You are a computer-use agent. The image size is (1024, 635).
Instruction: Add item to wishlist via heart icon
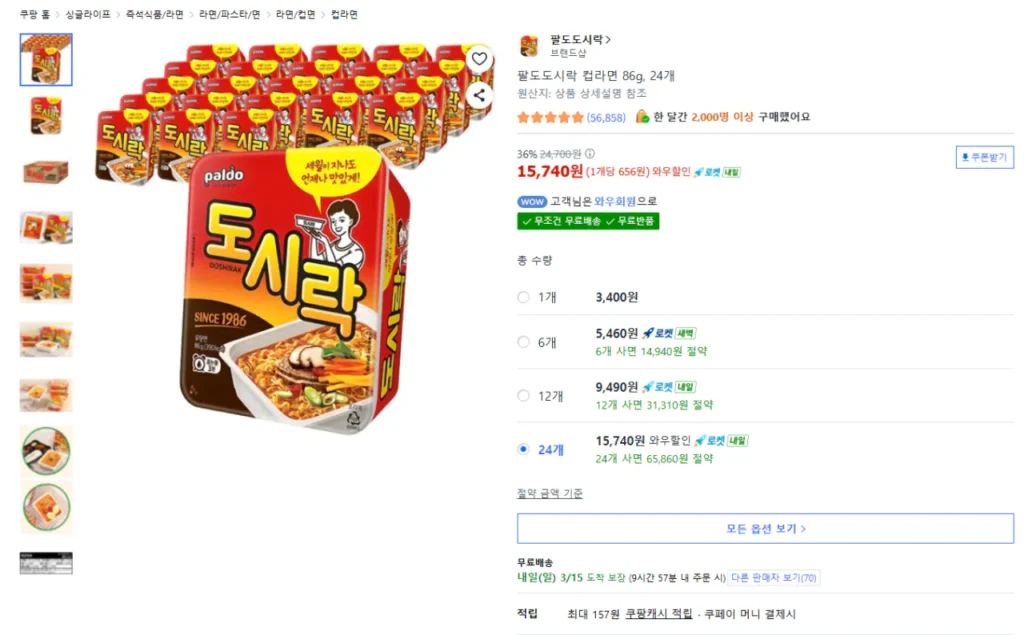[479, 59]
